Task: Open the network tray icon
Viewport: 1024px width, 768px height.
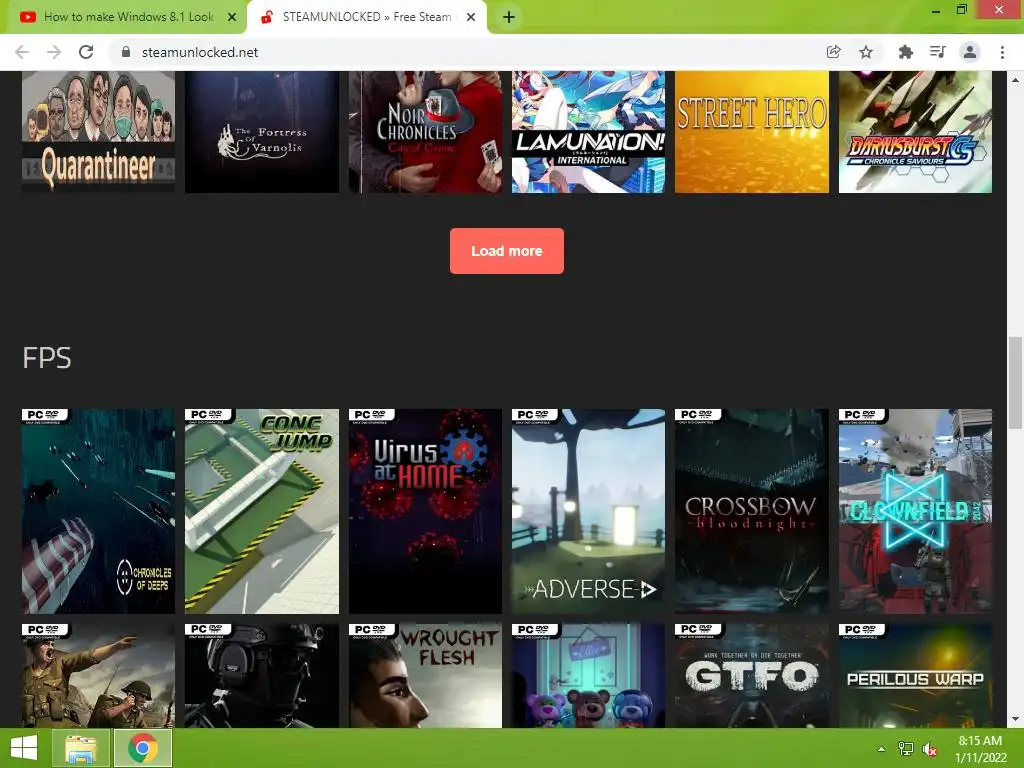Action: [x=906, y=749]
